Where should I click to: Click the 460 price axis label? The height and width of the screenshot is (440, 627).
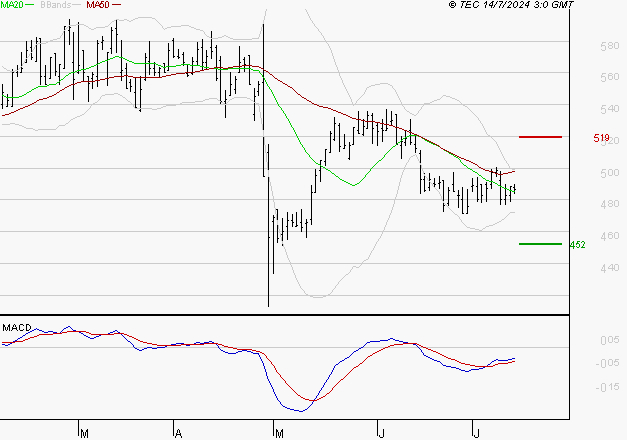tap(610, 236)
